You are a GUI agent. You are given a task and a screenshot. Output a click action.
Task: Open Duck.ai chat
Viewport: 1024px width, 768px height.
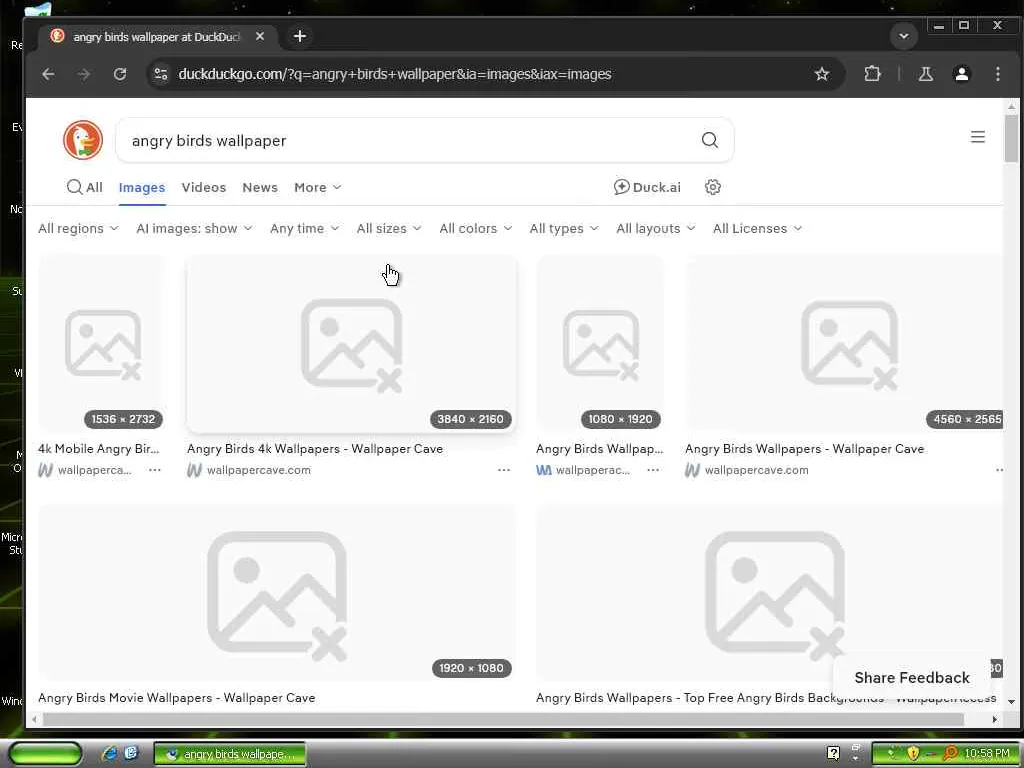pos(647,187)
